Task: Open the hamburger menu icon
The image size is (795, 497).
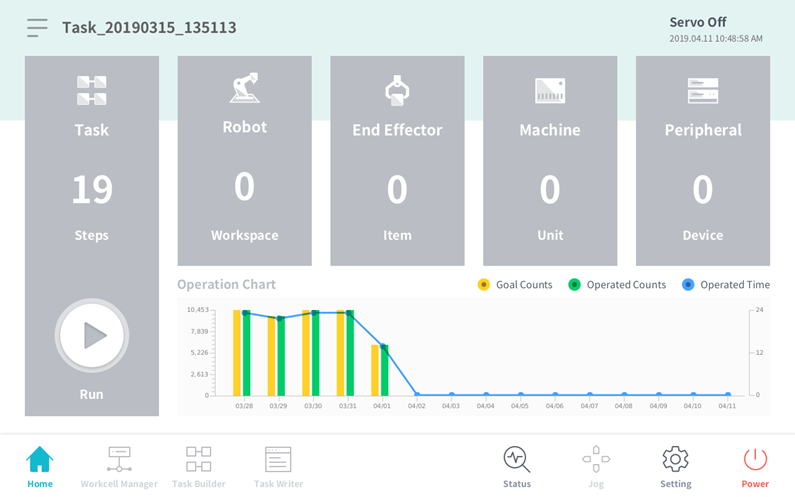Action: pyautogui.click(x=37, y=28)
